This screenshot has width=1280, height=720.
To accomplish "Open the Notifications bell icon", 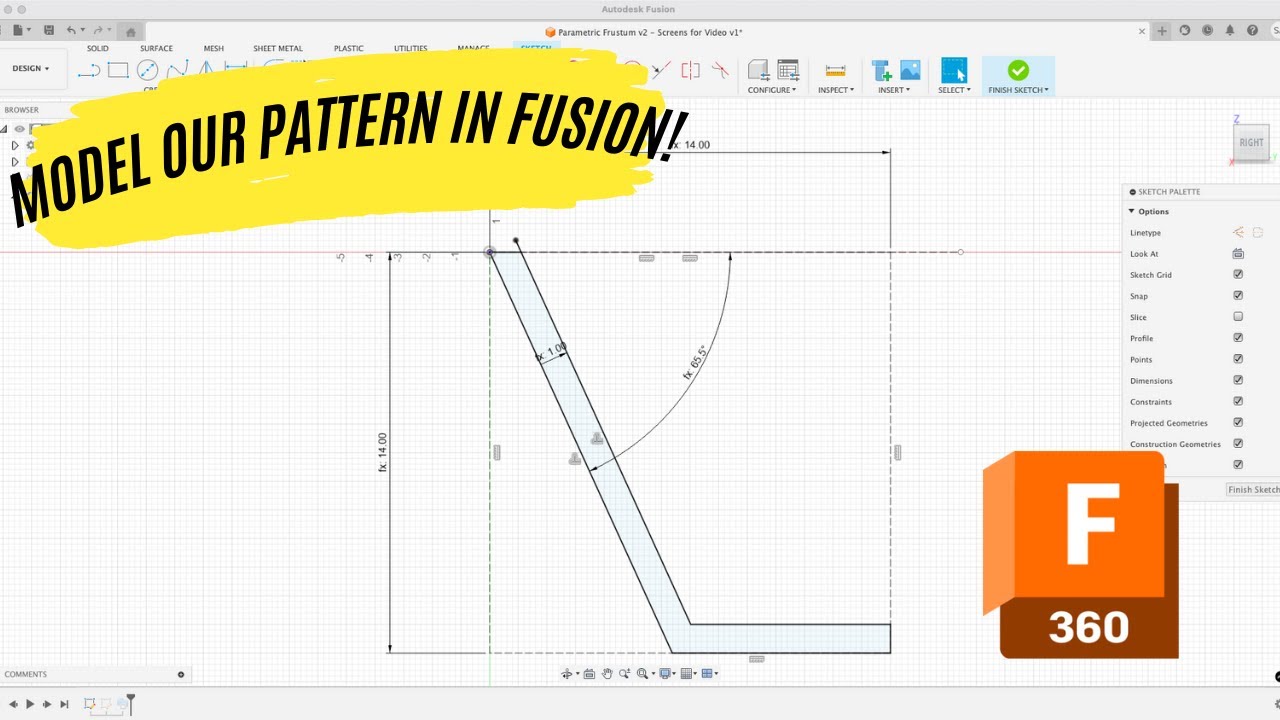I will coord(1230,31).
